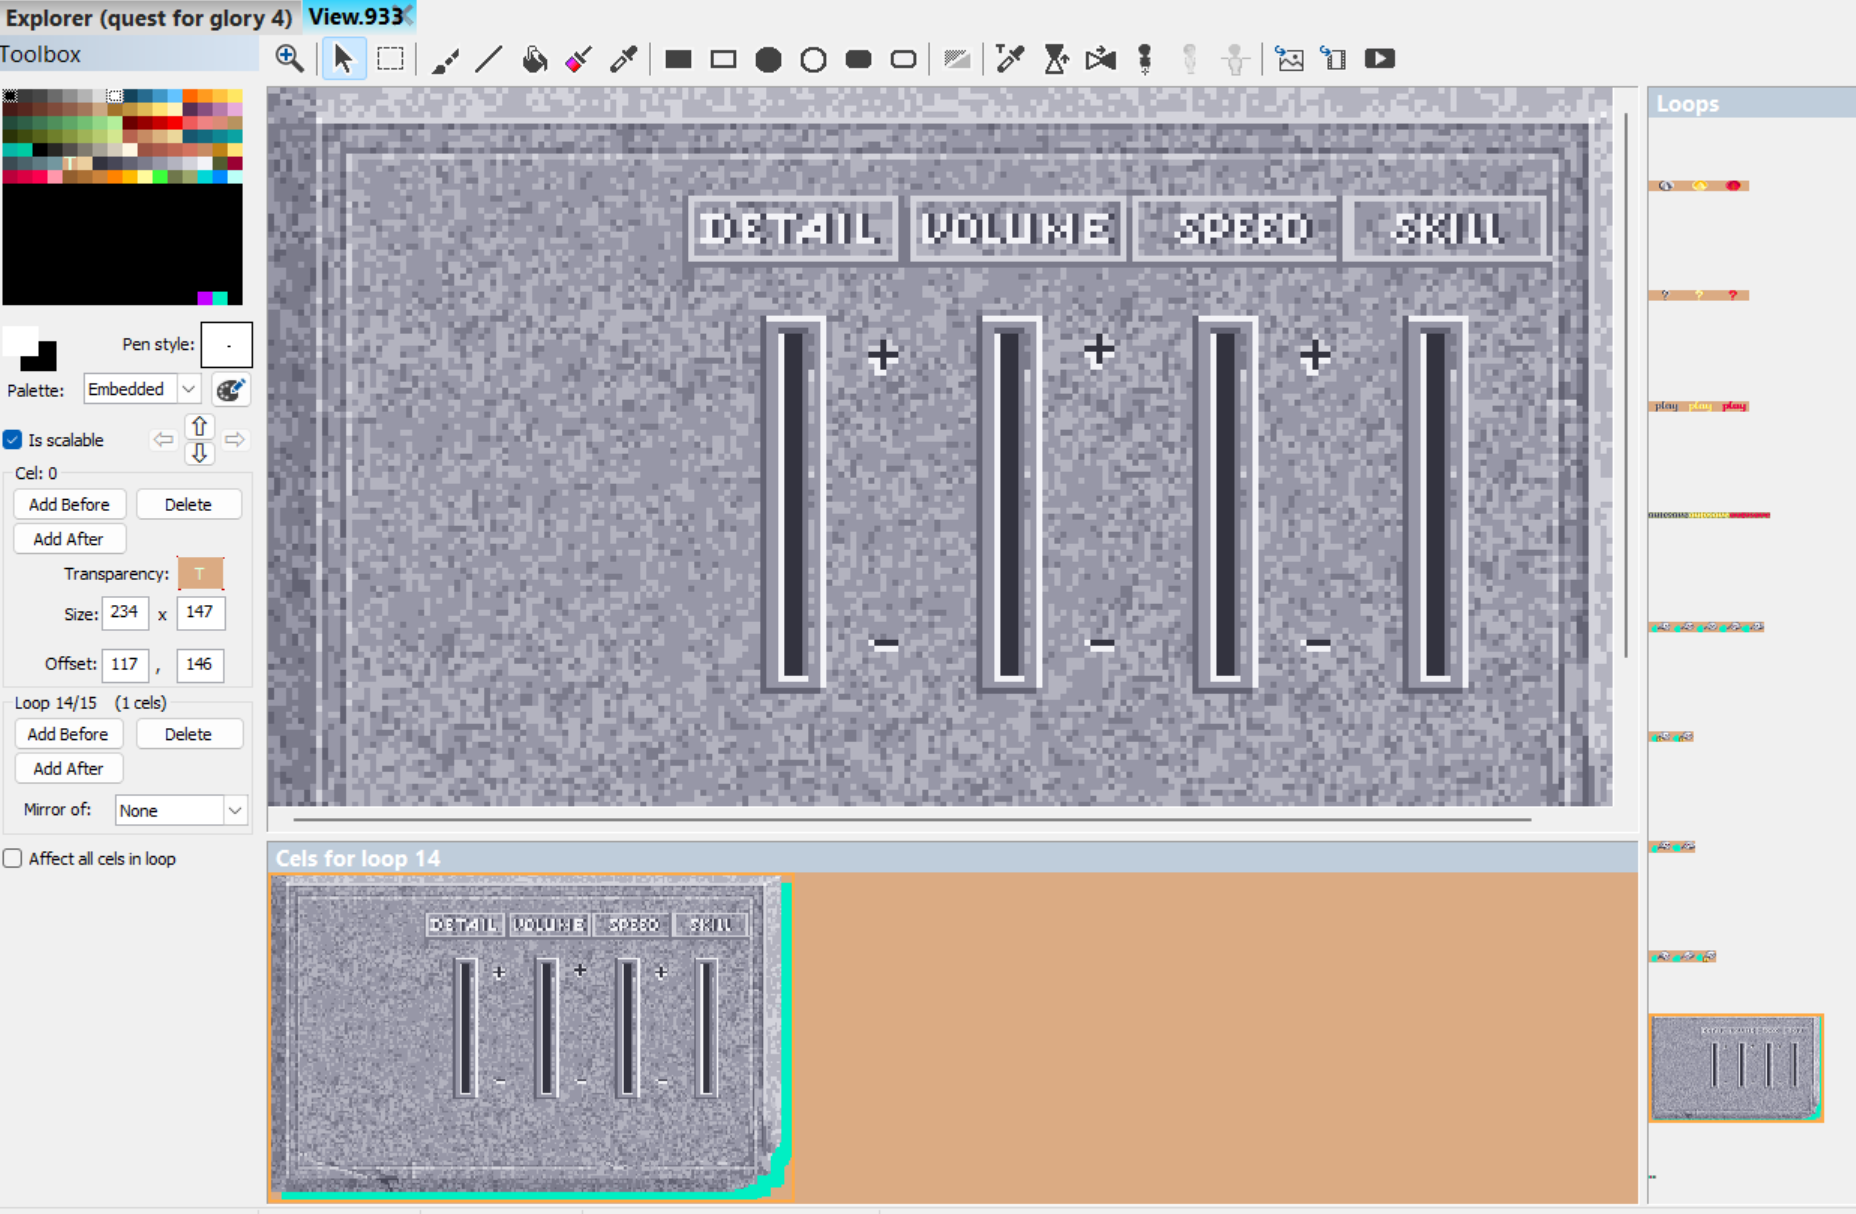This screenshot has width=1856, height=1214.
Task: Click Delete in the Loop section
Action: (189, 734)
